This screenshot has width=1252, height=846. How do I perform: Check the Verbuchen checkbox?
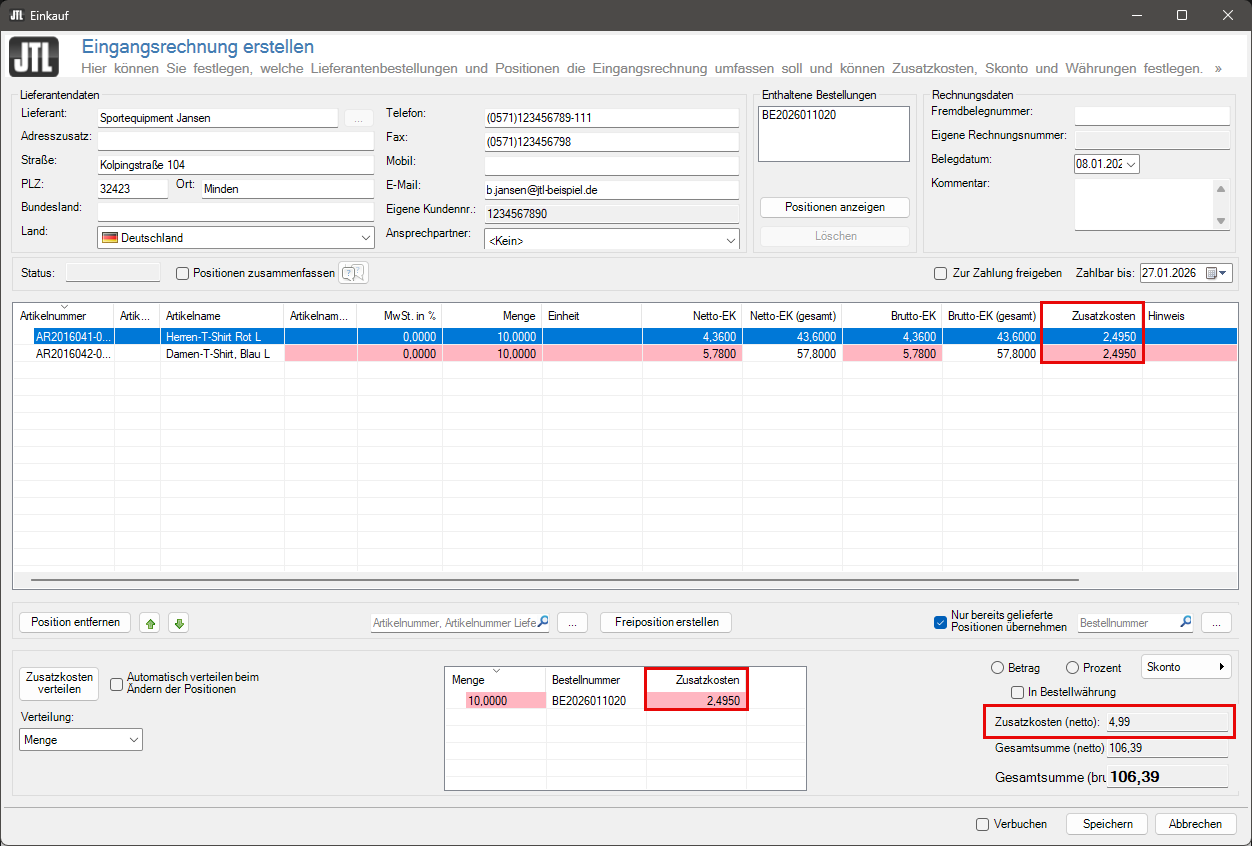[x=983, y=824]
